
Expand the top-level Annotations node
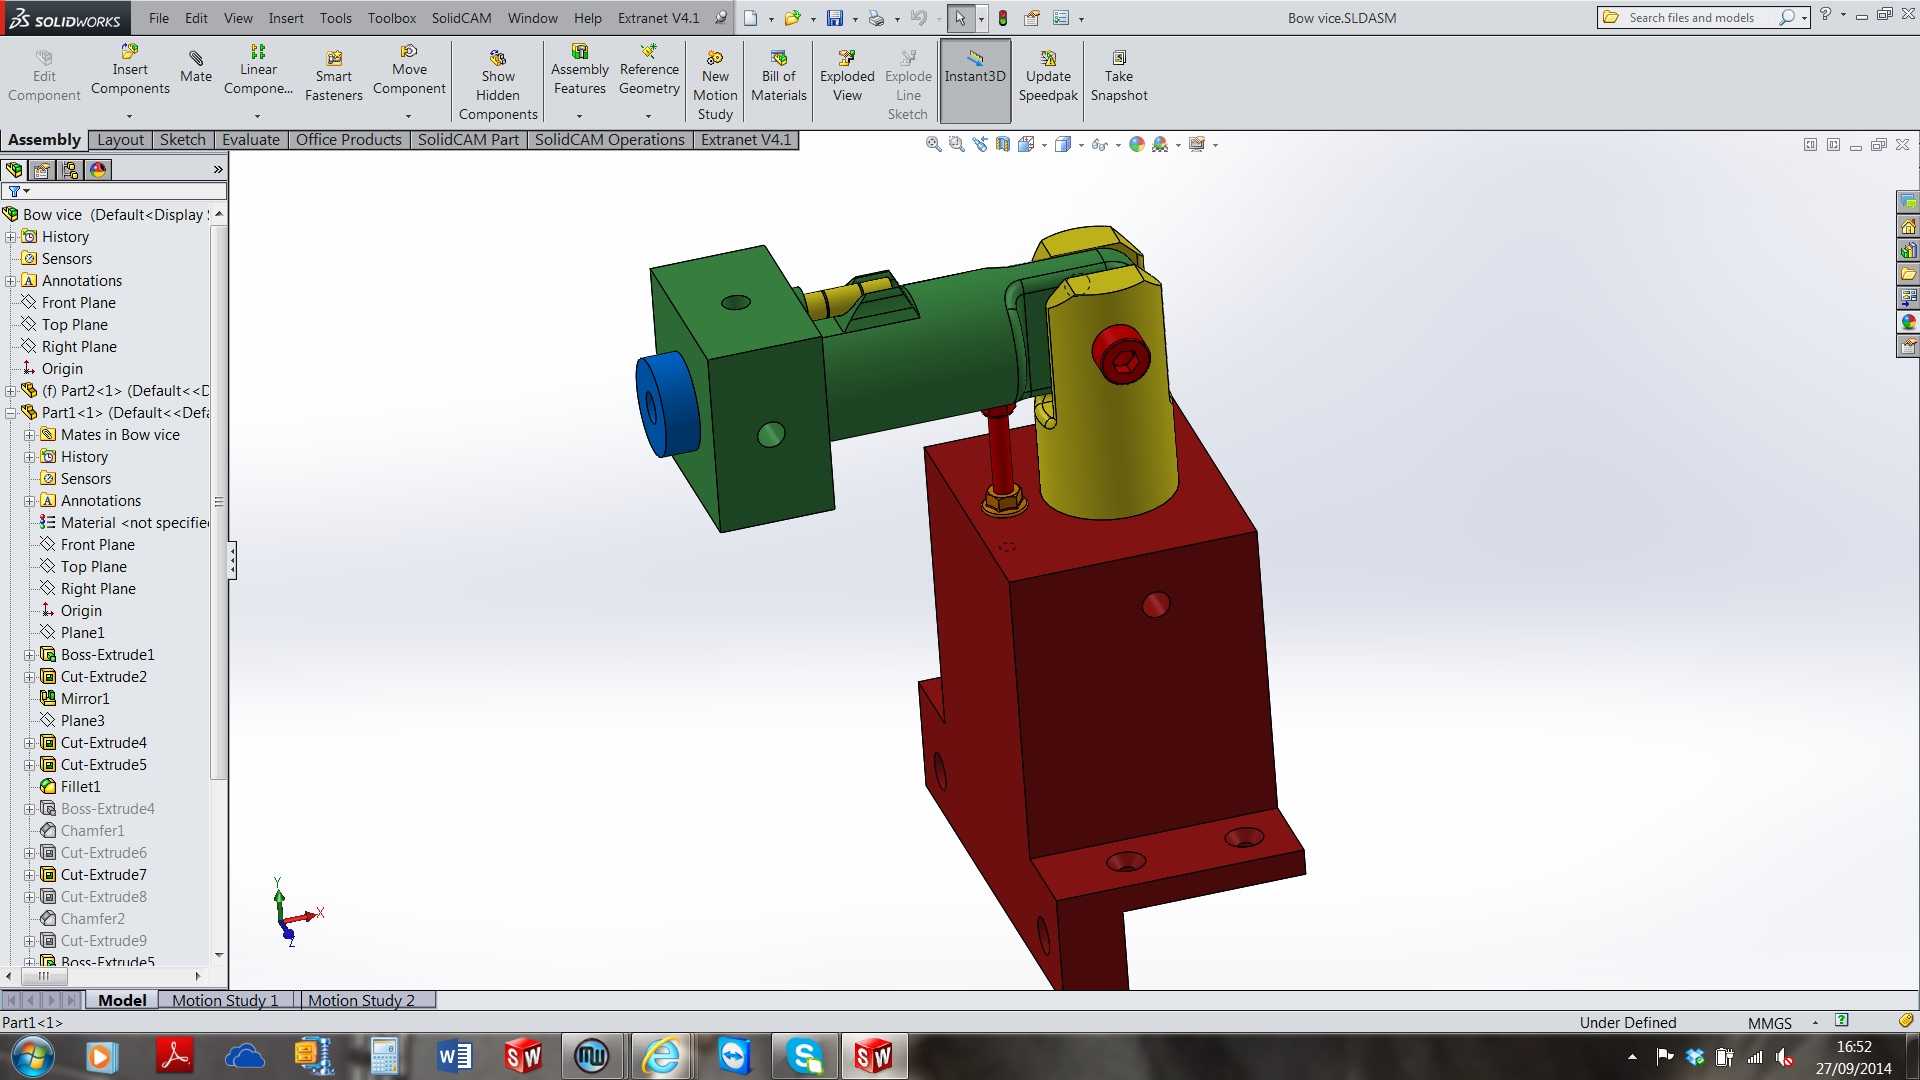(11, 281)
